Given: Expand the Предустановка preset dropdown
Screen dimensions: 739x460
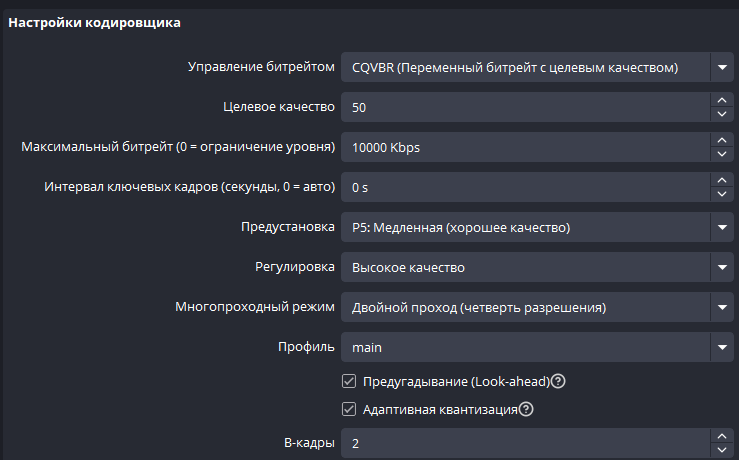Looking at the screenshot, I should pyautogui.click(x=723, y=228).
